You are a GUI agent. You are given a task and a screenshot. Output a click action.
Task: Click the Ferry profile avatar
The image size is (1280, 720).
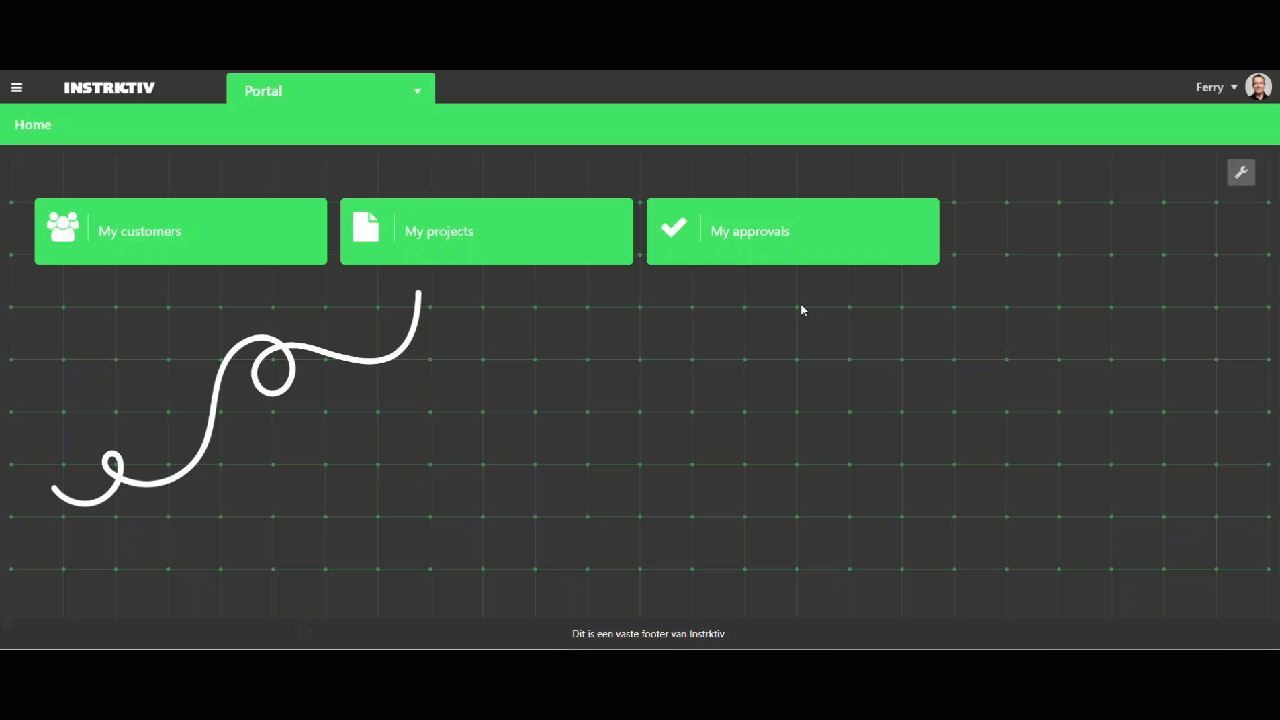[1258, 87]
